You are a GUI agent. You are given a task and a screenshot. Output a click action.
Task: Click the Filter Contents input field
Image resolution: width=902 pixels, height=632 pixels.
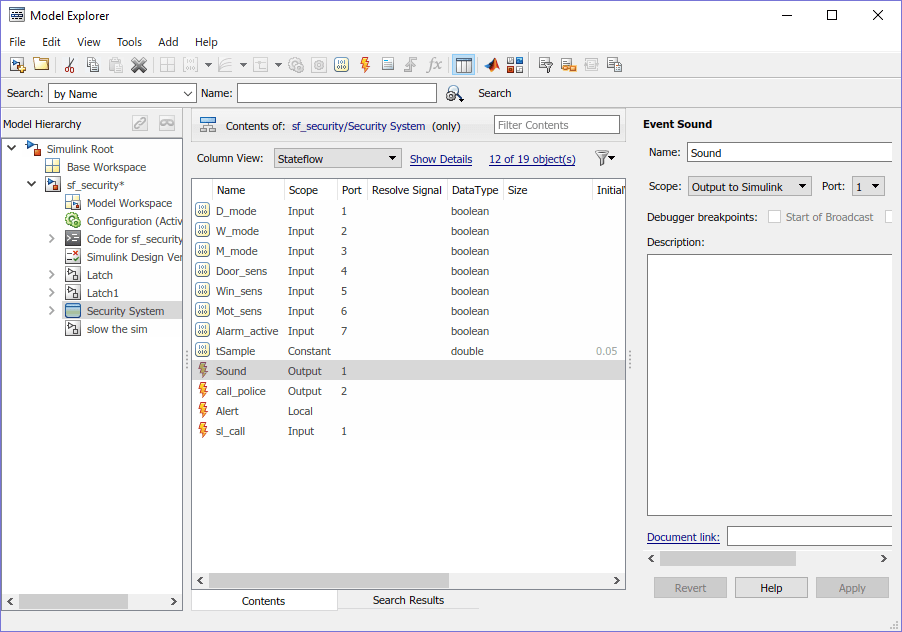tap(557, 125)
